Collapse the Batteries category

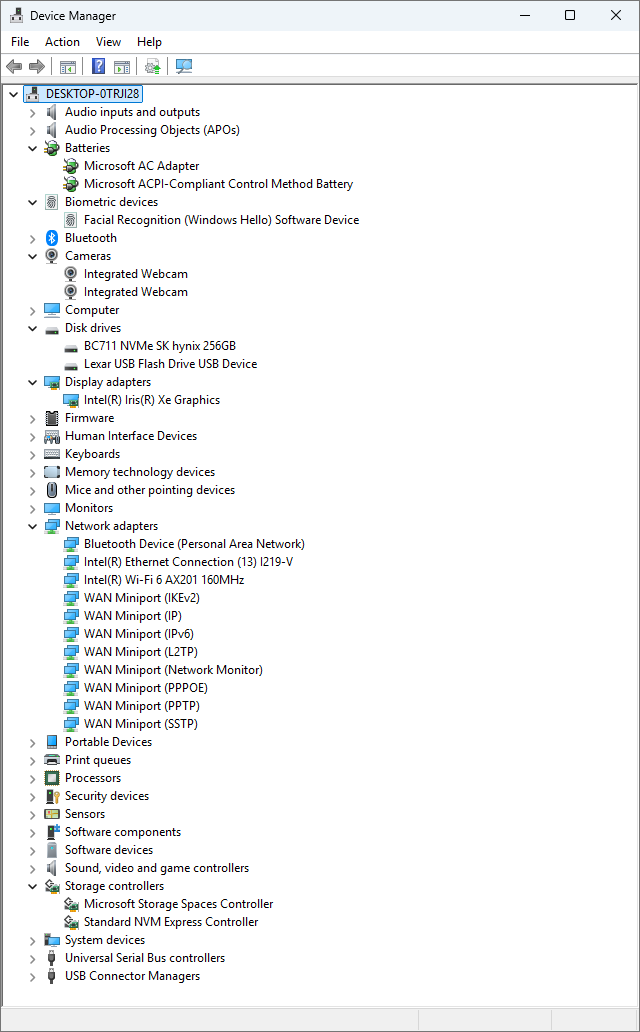coord(32,148)
